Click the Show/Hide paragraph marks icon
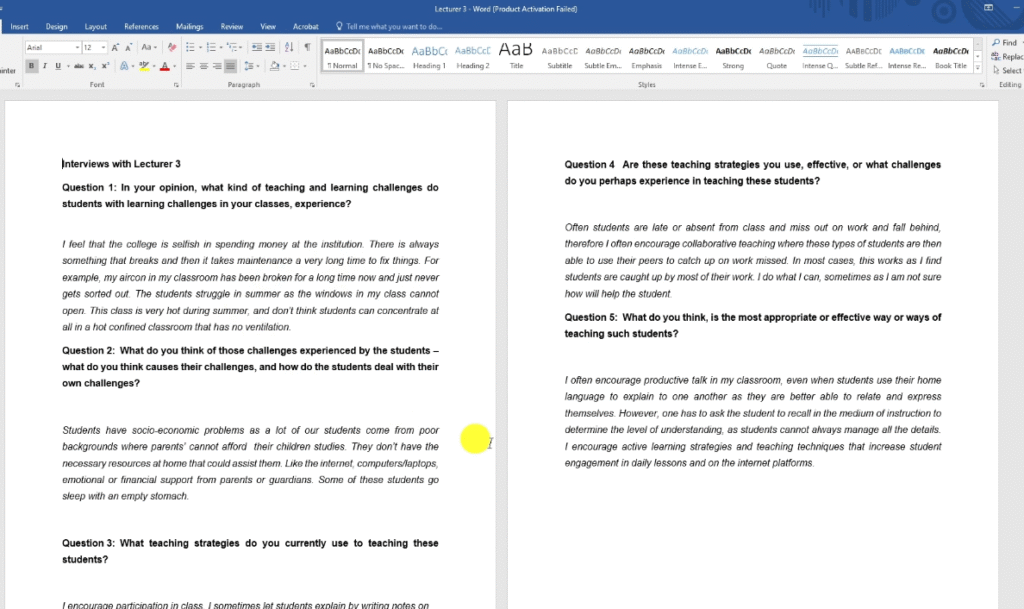Screen dimensions: 1024x609 (306, 47)
